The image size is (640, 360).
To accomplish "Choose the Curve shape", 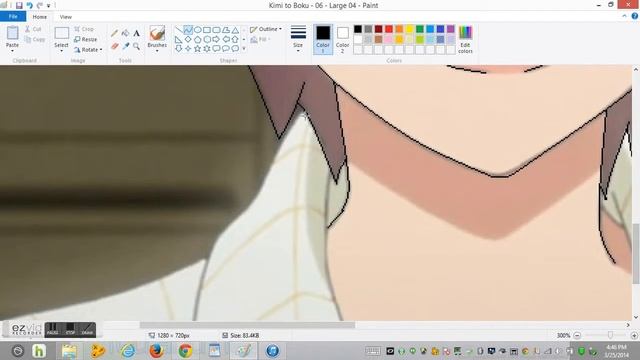I will [x=188, y=30].
